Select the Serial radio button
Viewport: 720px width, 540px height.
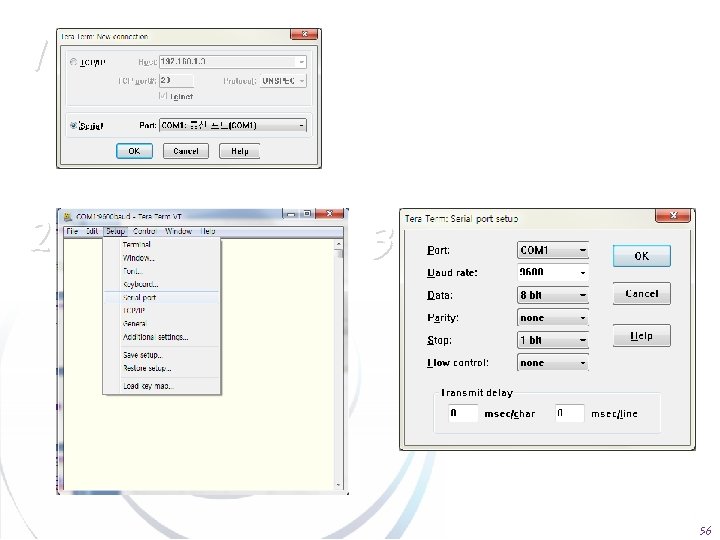tap(73, 125)
